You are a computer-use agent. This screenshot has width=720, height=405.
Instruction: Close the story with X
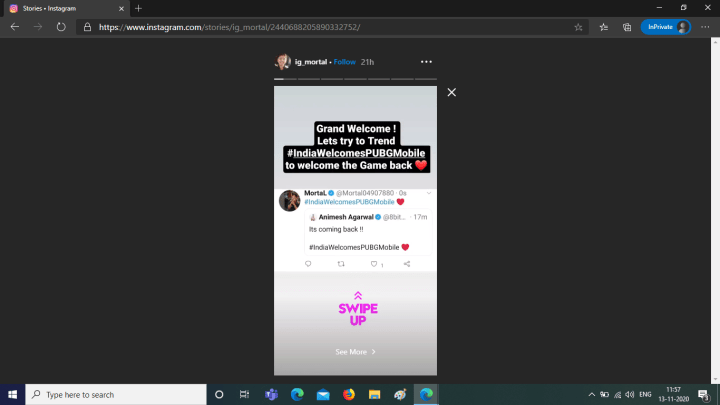pos(452,92)
